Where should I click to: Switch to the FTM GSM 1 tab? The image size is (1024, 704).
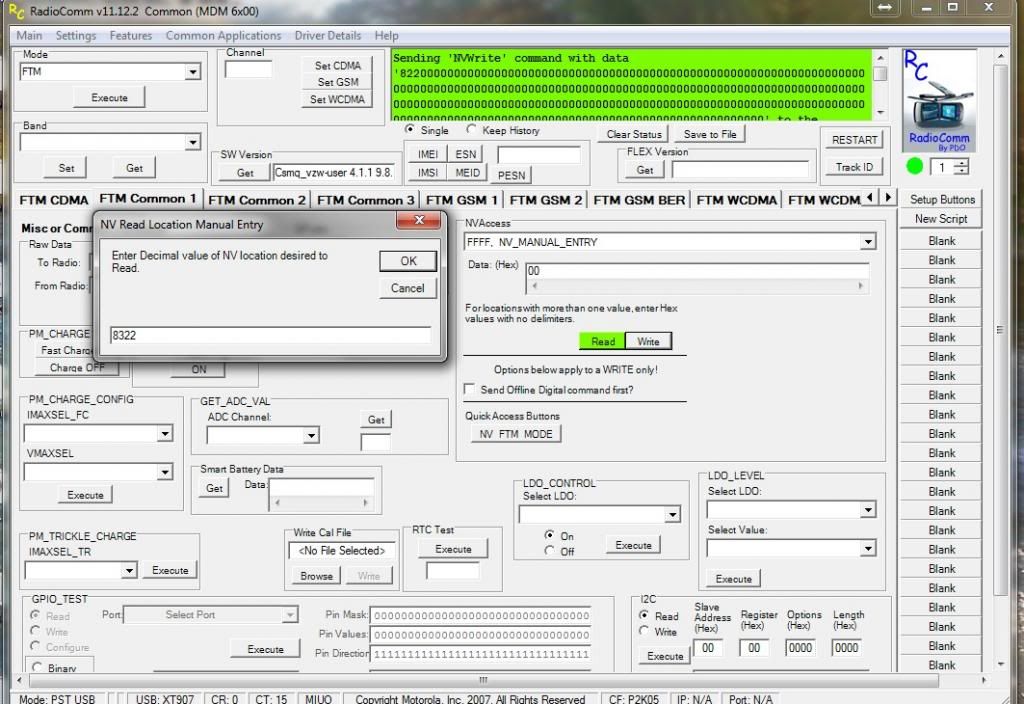(462, 200)
